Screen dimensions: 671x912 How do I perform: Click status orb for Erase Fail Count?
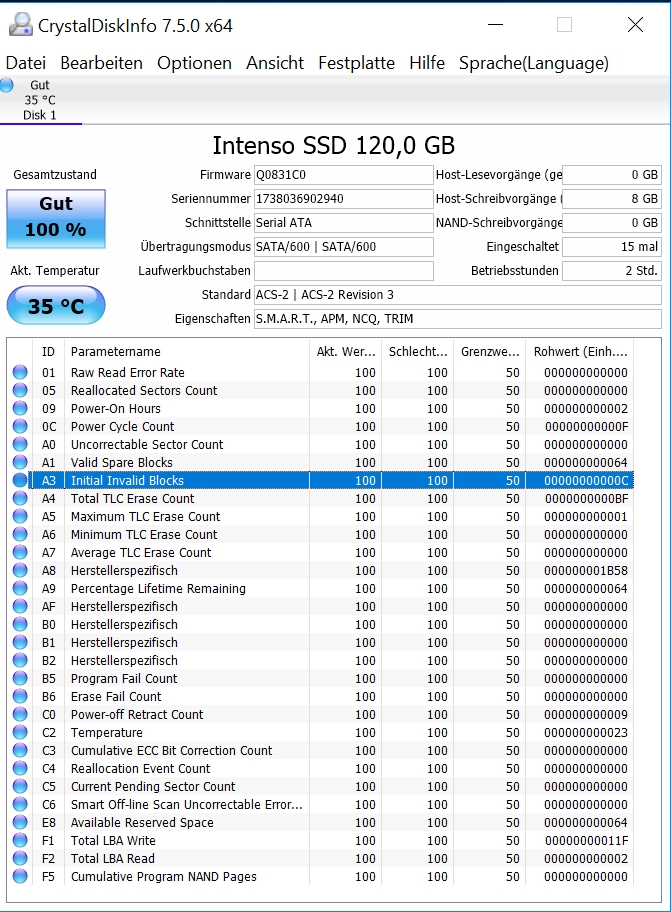pyautogui.click(x=20, y=696)
